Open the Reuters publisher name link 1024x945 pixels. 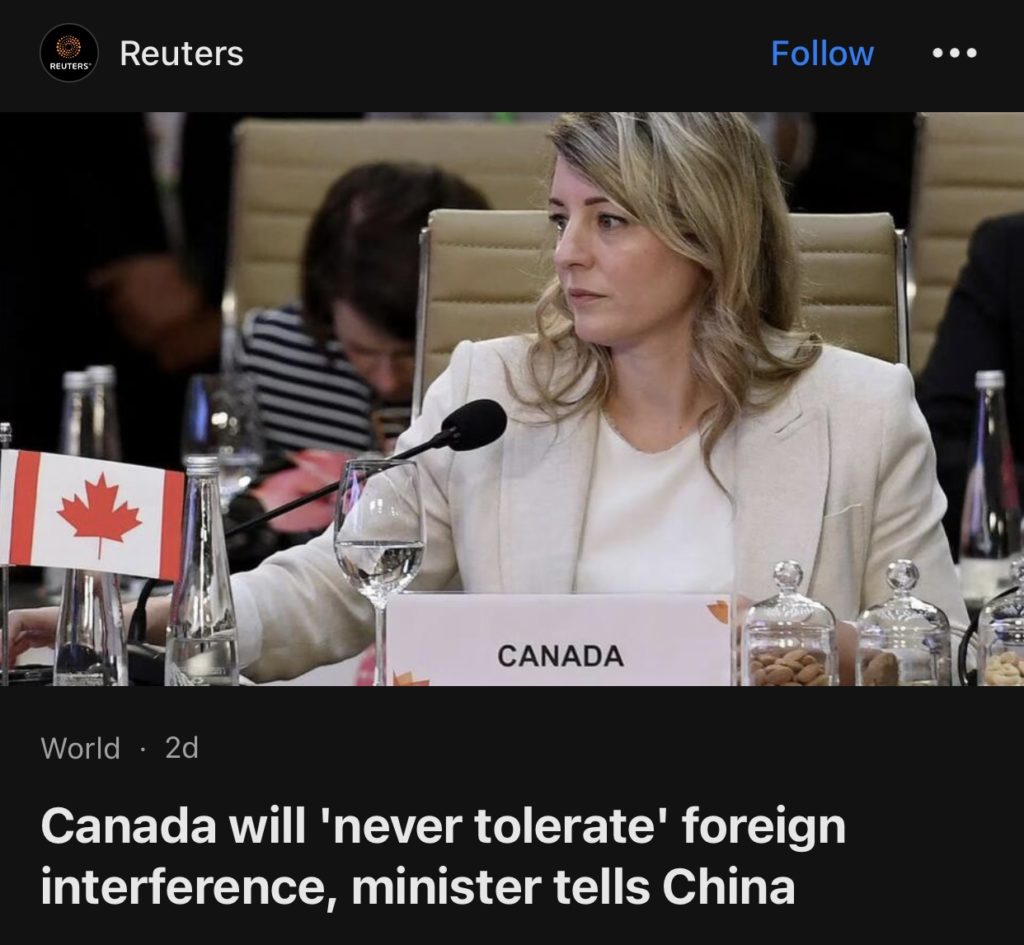182,53
